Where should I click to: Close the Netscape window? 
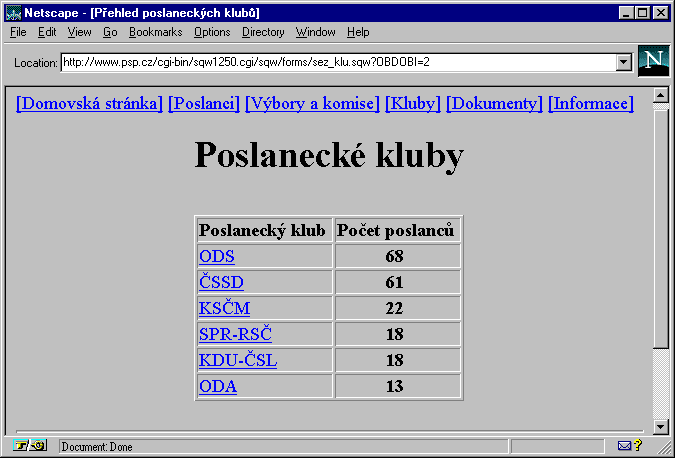pos(660,13)
